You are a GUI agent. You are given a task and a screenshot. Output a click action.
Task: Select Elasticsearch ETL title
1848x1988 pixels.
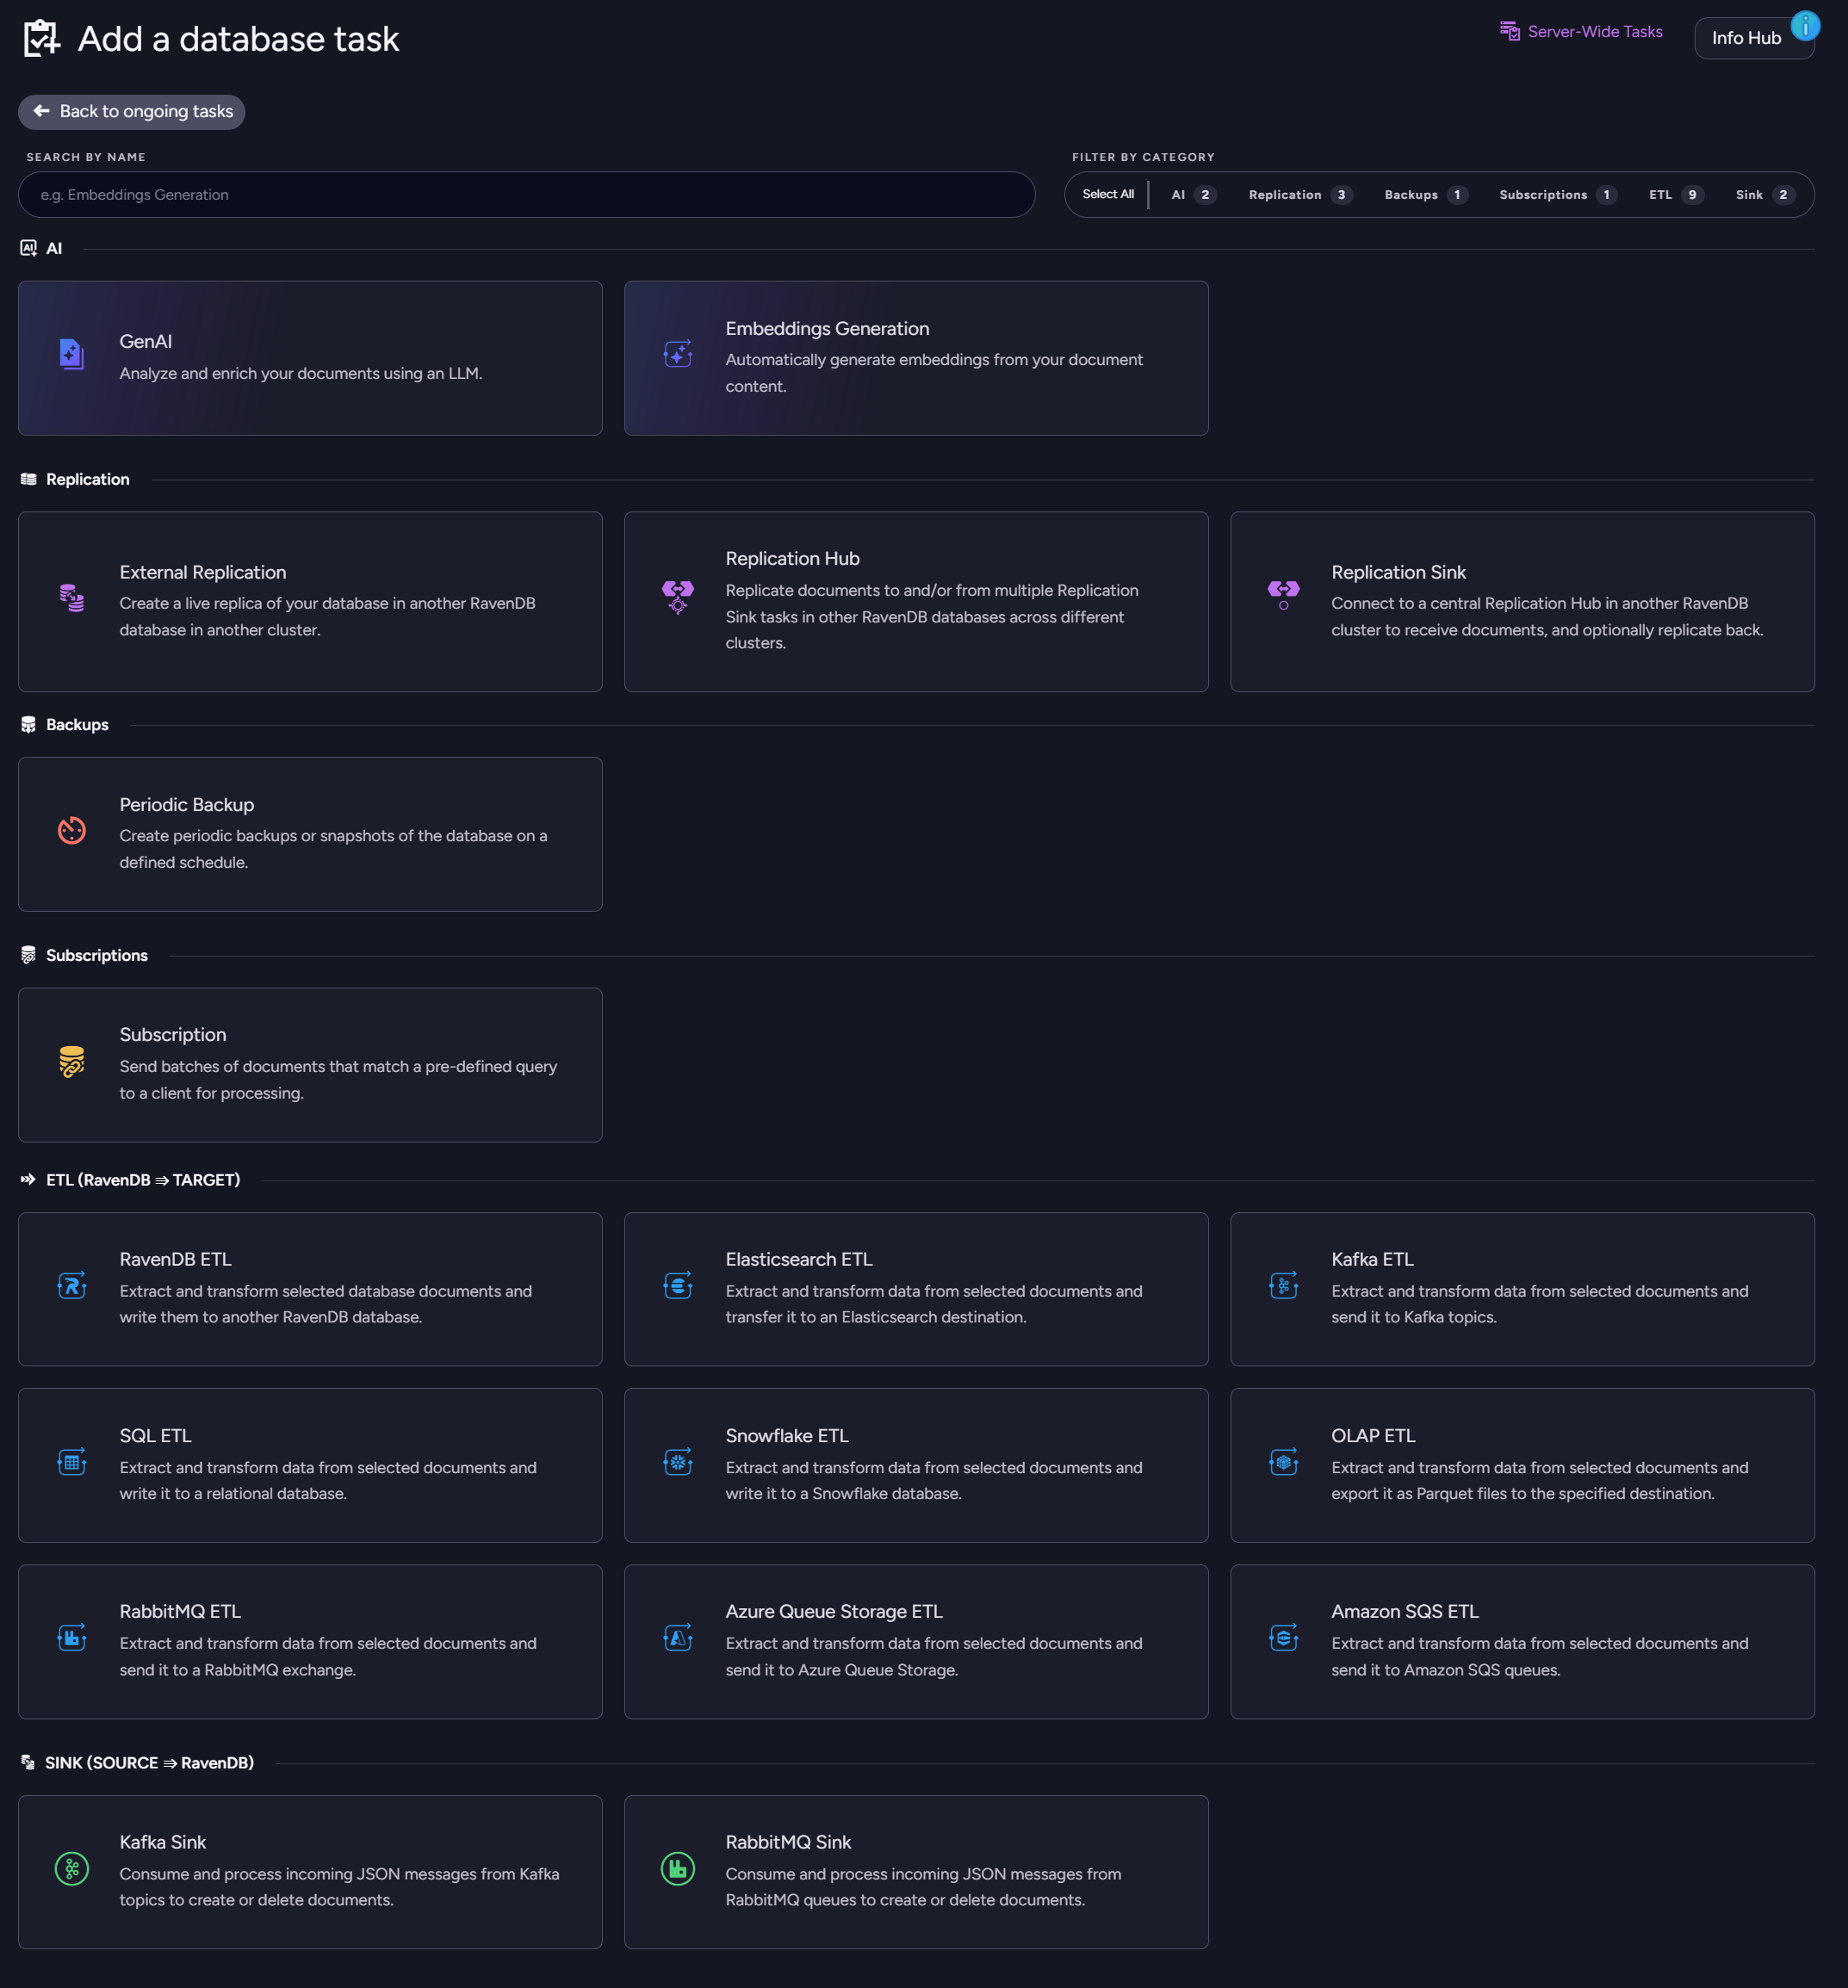pos(798,1259)
